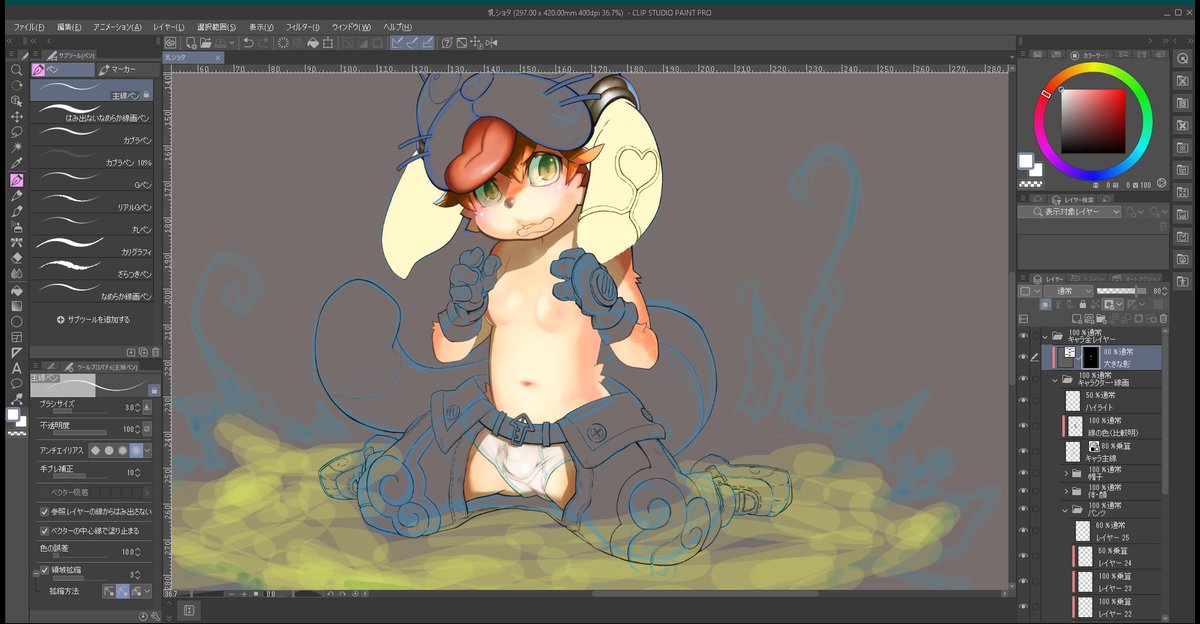Select the Eyedropper tool
Screen dimensions: 1200x624
16,163
